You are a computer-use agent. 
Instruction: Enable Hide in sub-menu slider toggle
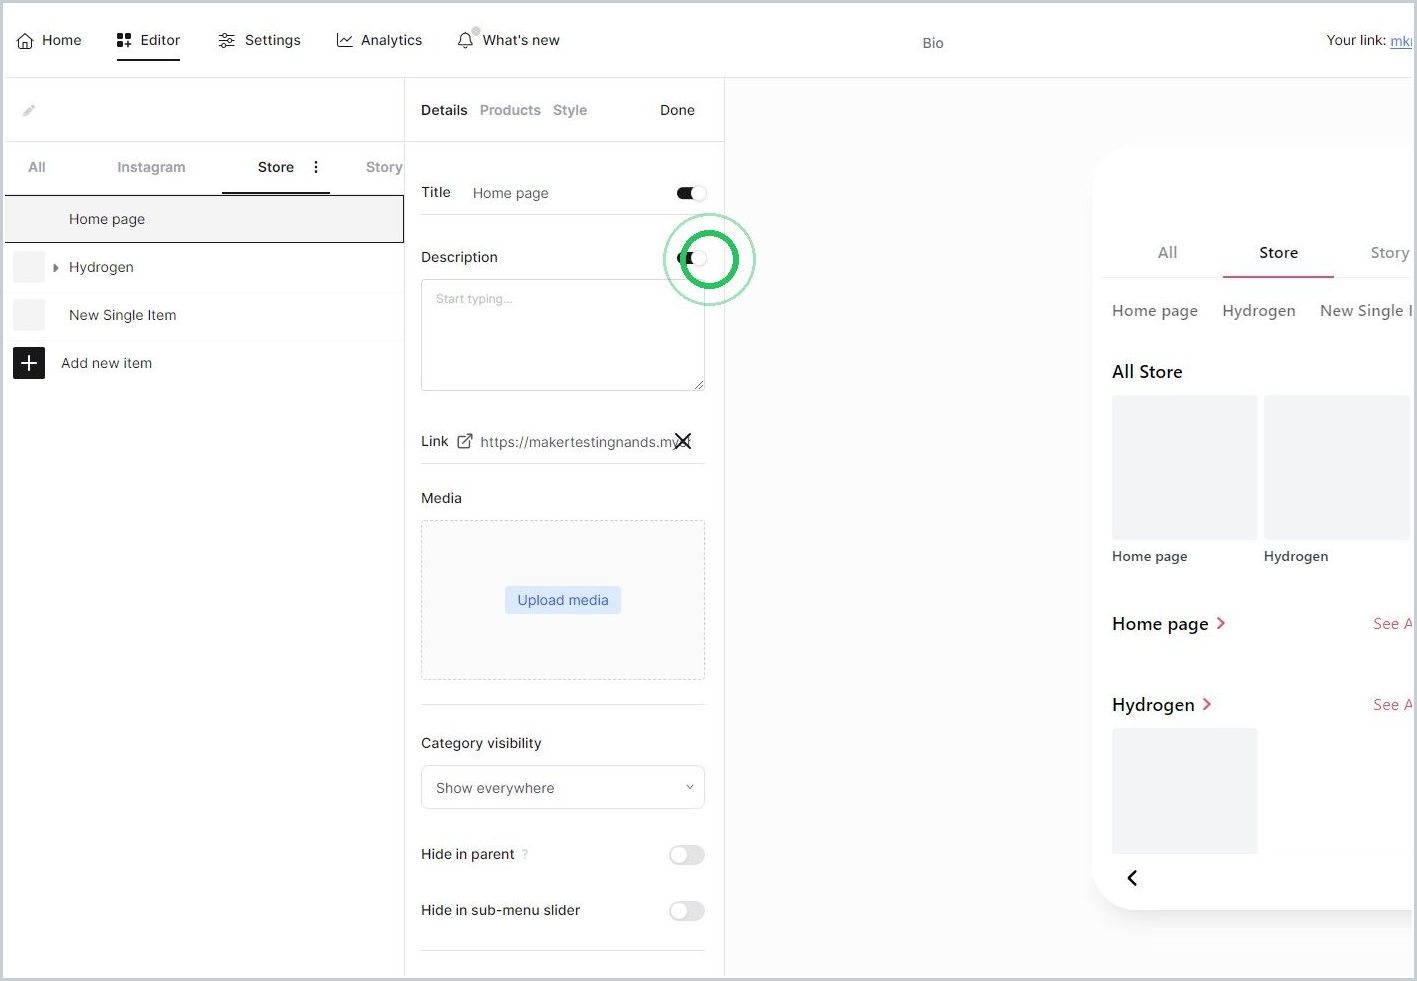coord(687,911)
